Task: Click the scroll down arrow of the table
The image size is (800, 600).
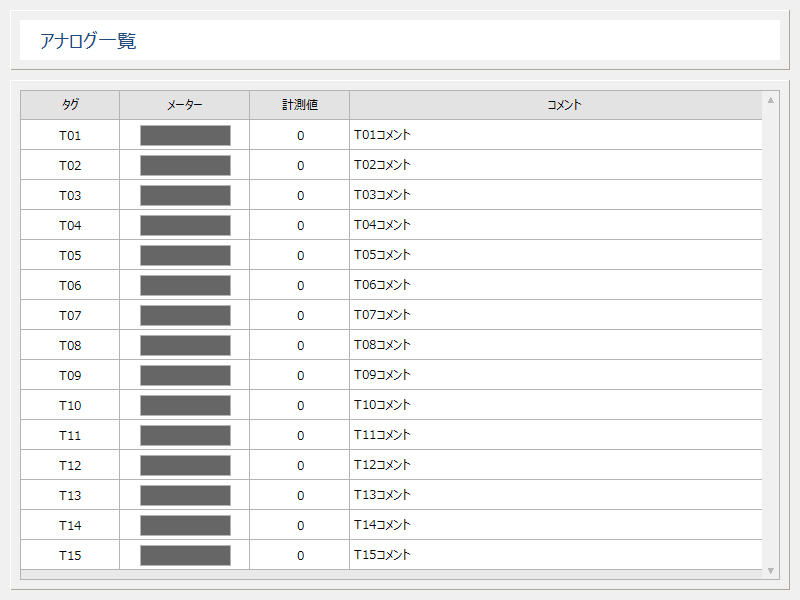Action: pyautogui.click(x=770, y=570)
